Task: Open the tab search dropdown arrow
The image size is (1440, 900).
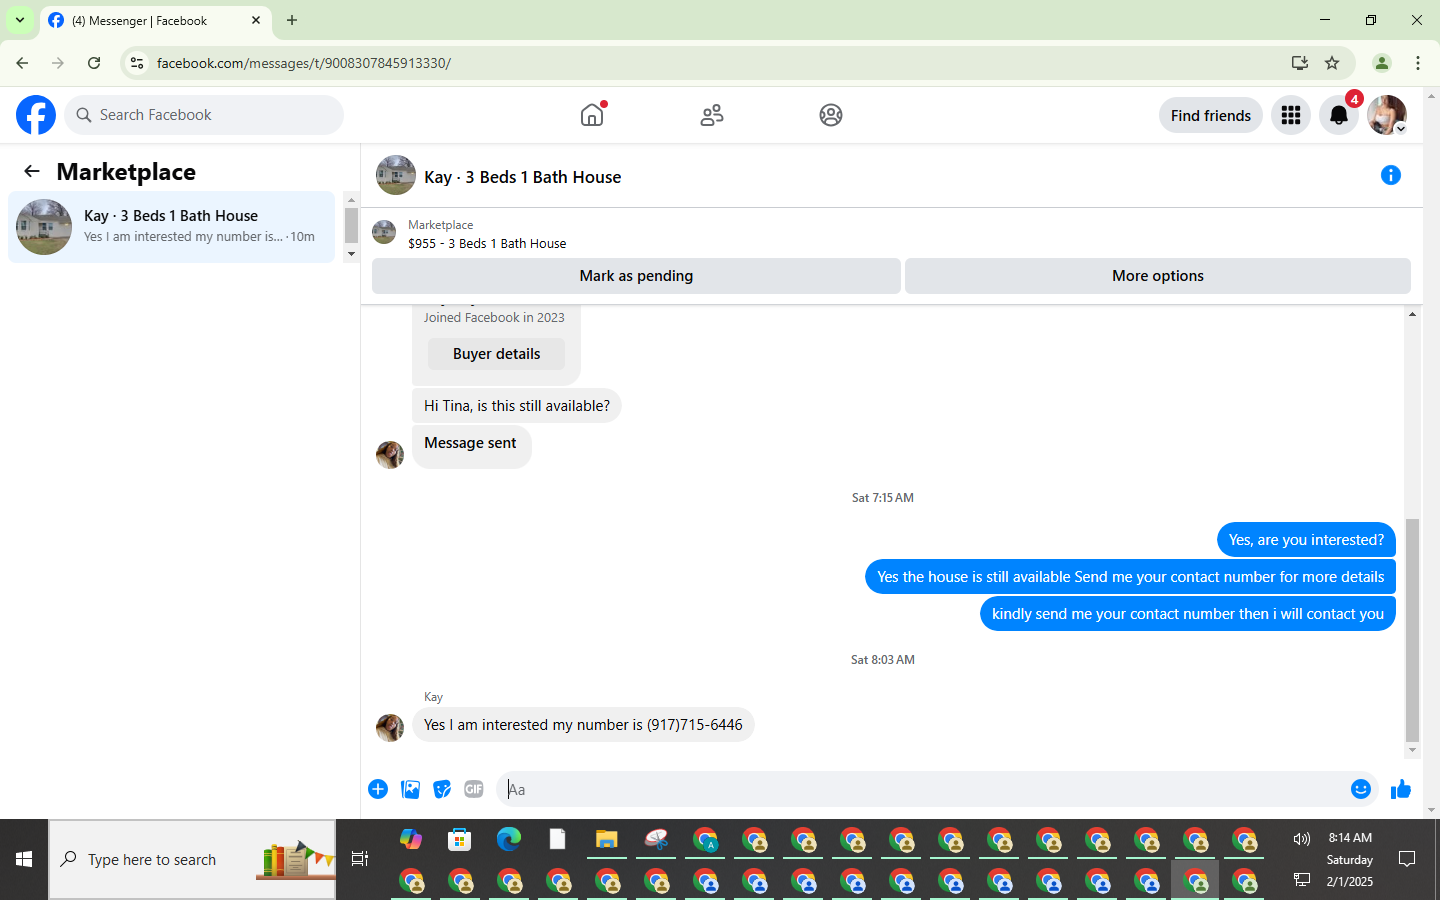Action: [20, 20]
